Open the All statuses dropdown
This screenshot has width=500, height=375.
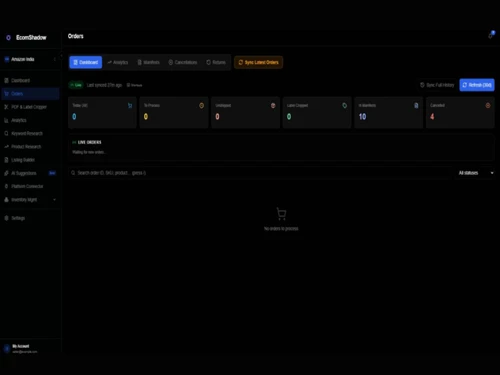click(x=475, y=173)
